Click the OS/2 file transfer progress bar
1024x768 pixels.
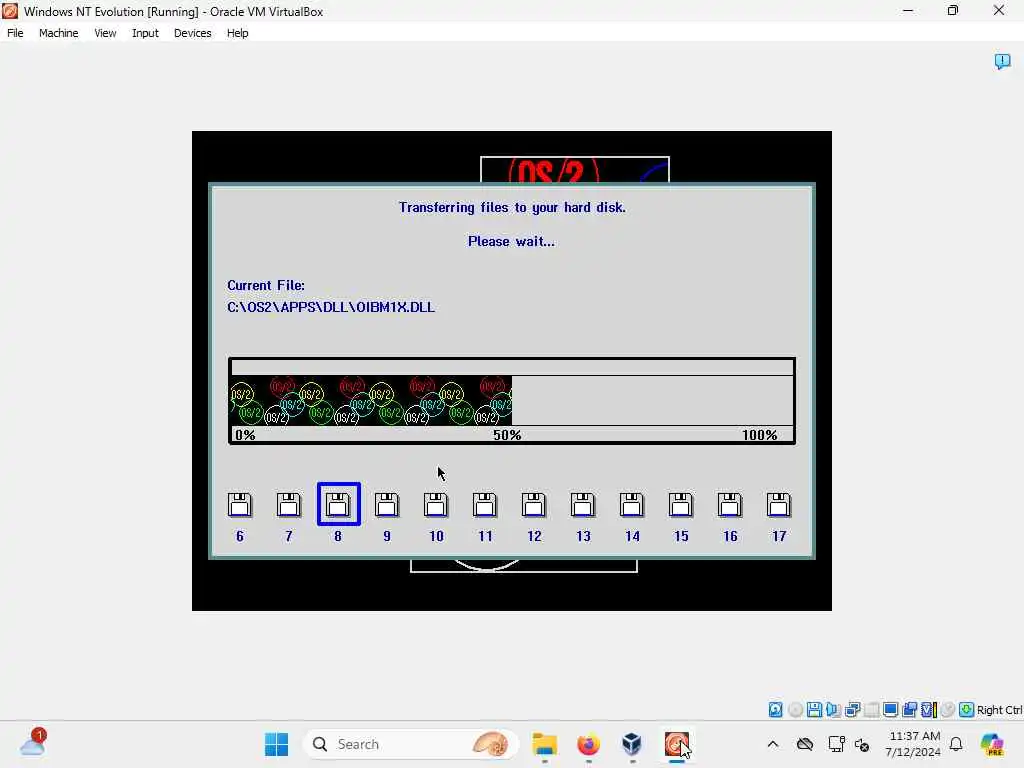[x=512, y=400]
